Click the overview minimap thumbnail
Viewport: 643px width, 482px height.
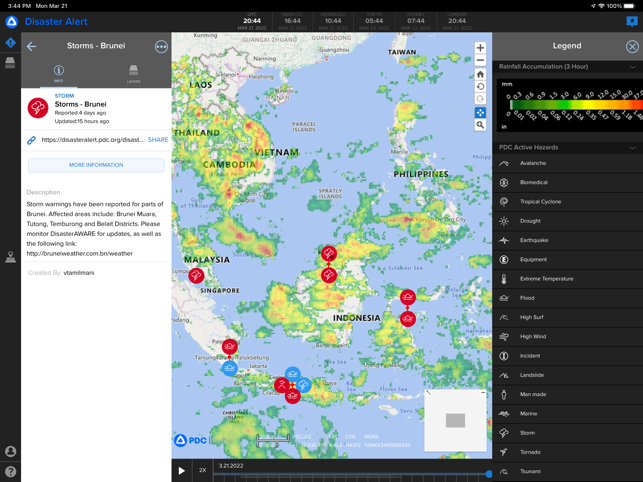point(456,420)
